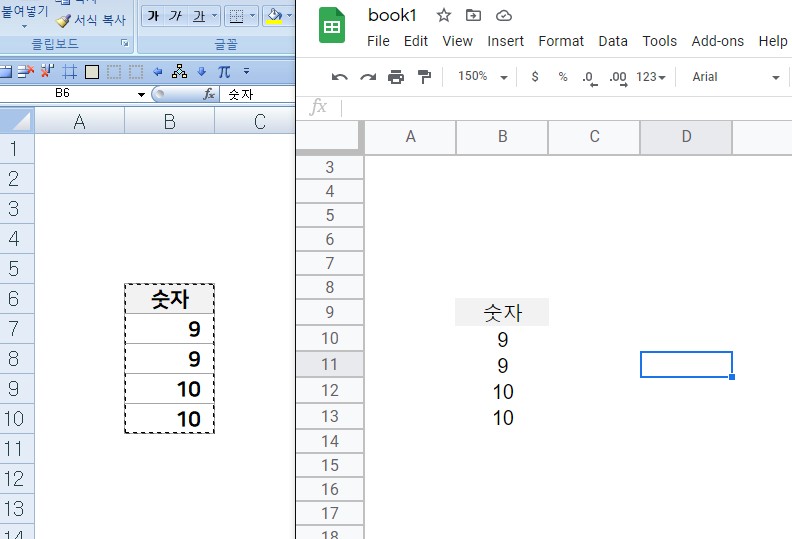Viewport: 792px width, 539px height.
Task: Open Add-ons menu in Google Sheets
Action: click(x=718, y=41)
